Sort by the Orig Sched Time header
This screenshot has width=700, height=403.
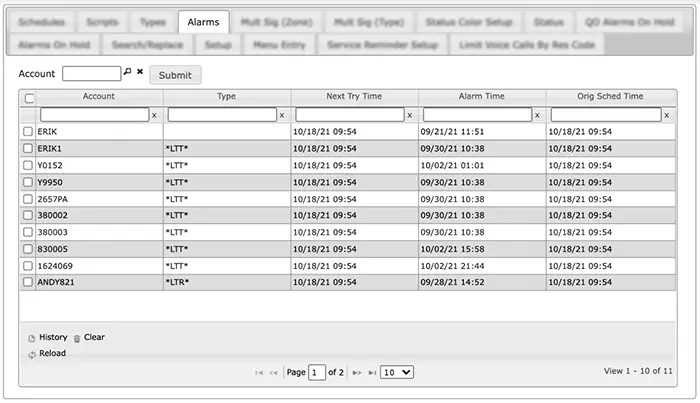[x=610, y=96]
